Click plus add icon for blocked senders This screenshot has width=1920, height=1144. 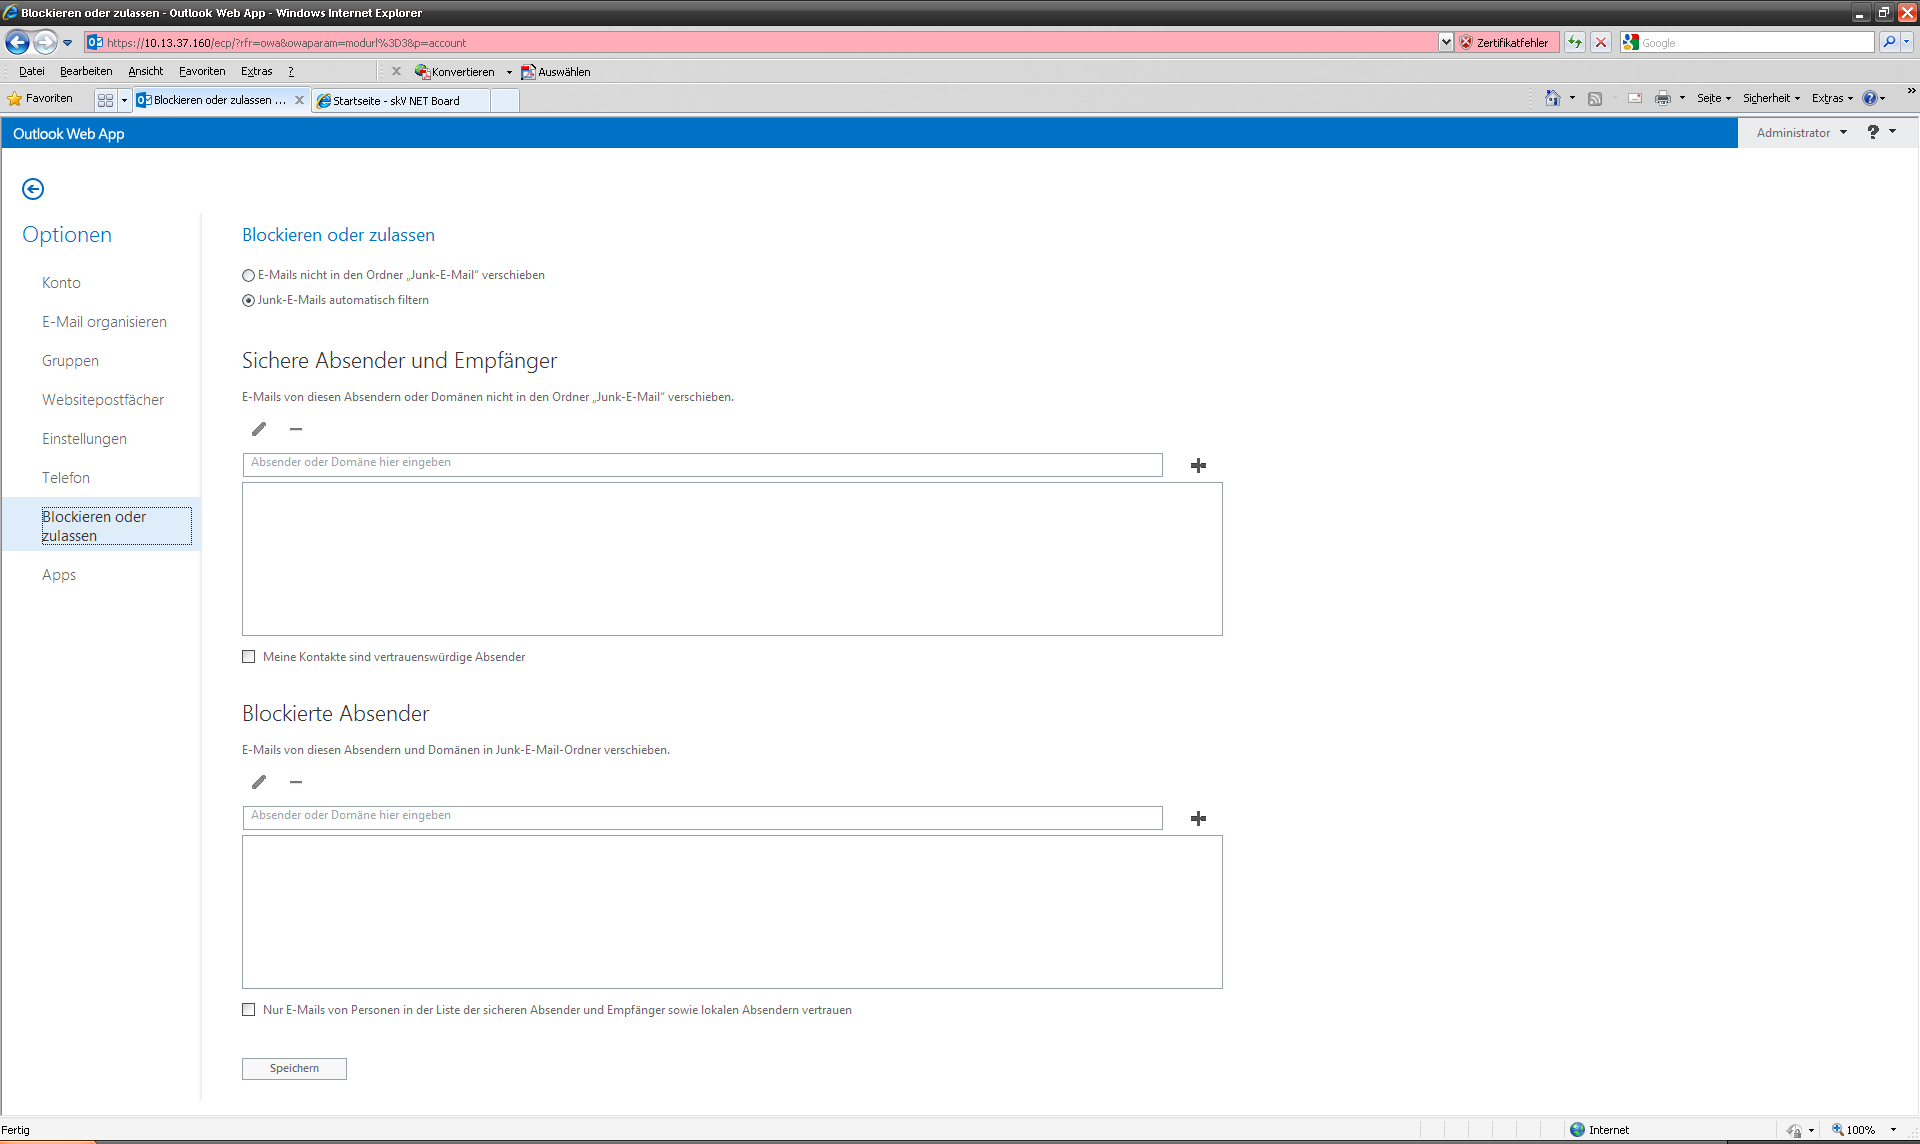pyautogui.click(x=1198, y=818)
